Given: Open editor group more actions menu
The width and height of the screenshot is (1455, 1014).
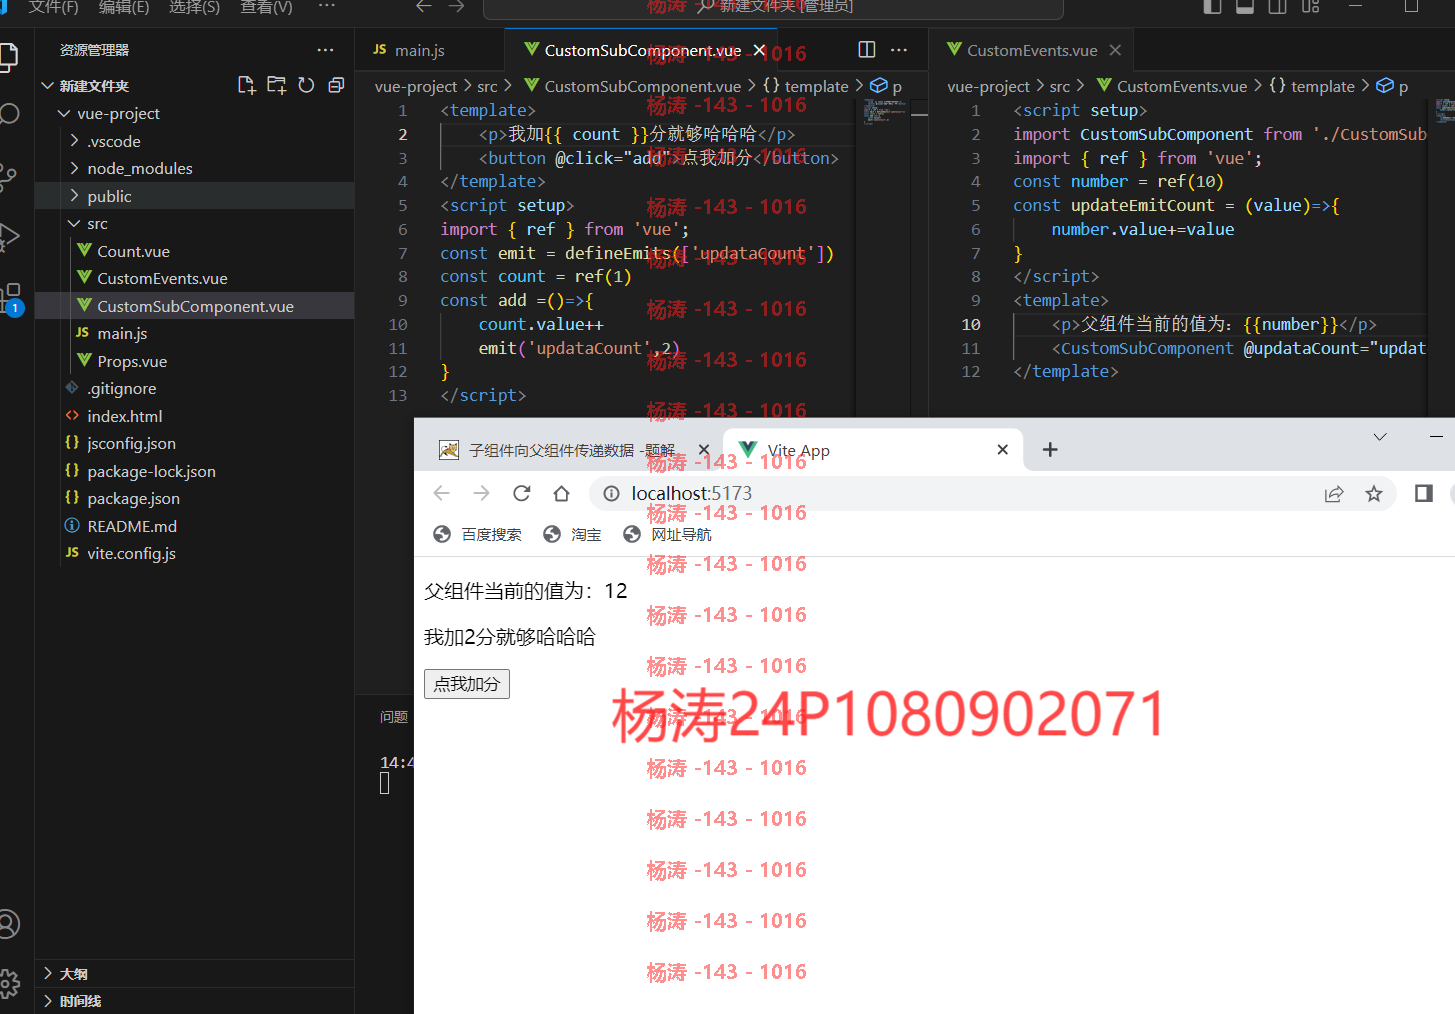Looking at the screenshot, I should click(x=899, y=50).
